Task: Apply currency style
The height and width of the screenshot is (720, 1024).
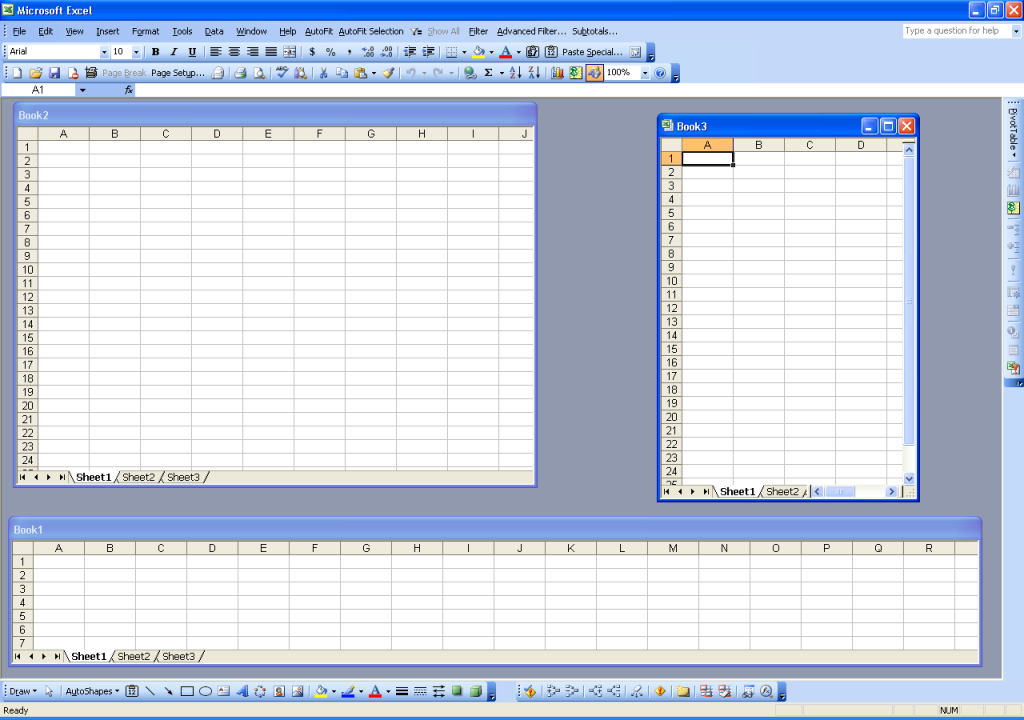Action: (312, 52)
